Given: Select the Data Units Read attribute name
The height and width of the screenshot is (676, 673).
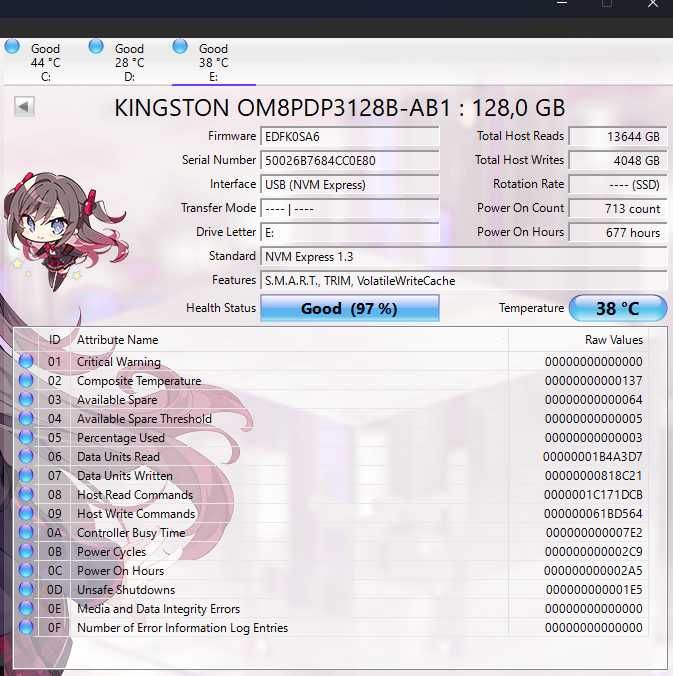Looking at the screenshot, I should 118,457.
